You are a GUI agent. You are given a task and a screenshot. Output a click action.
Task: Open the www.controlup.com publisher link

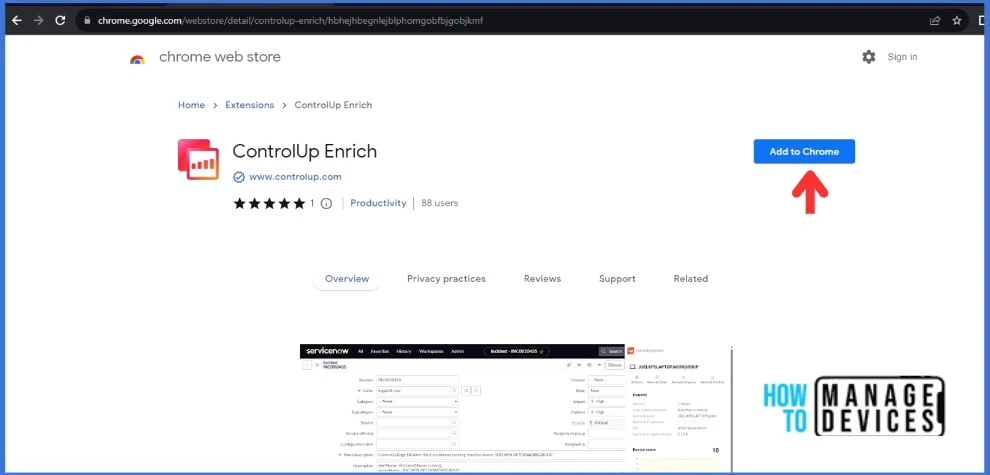pos(295,177)
